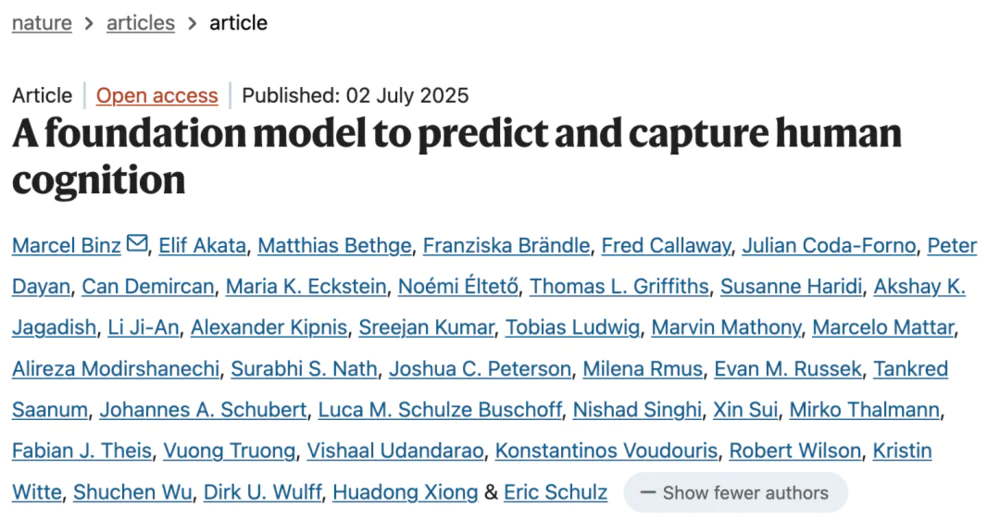
Task: Open the articles breadcrumb link
Action: pos(140,23)
